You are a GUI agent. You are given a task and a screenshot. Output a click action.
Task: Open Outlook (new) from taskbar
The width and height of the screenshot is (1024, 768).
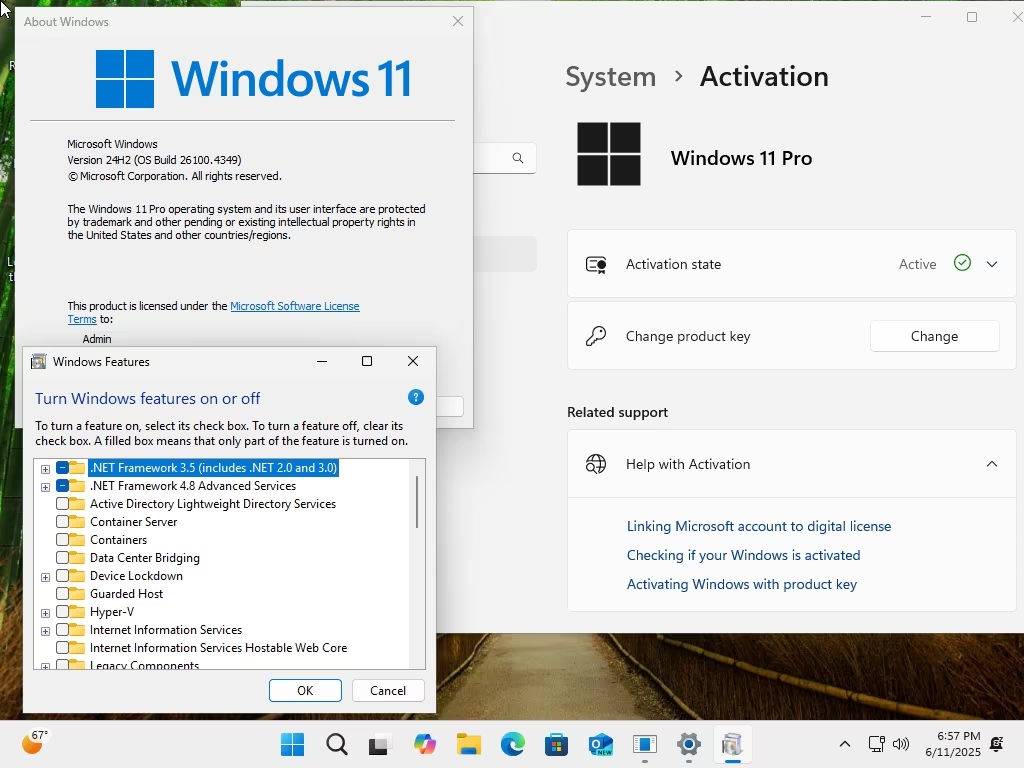[601, 744]
